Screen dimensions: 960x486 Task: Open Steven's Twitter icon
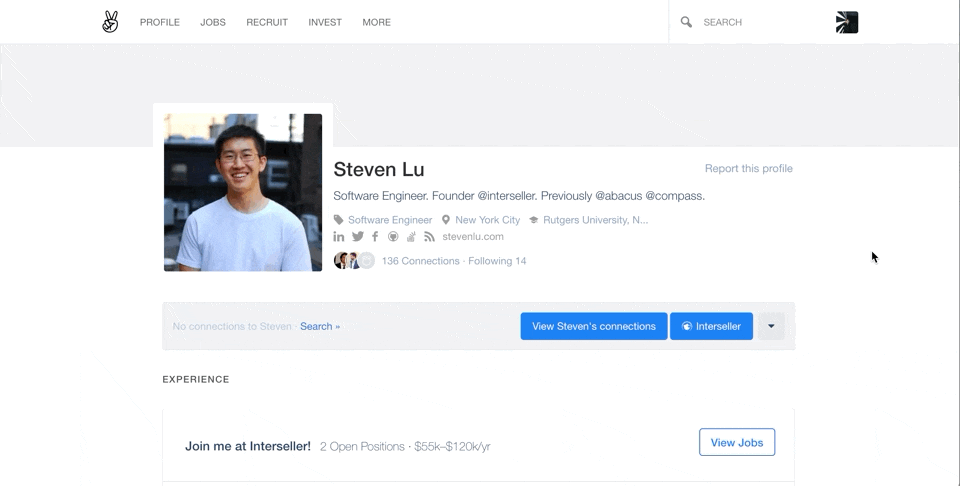358,237
